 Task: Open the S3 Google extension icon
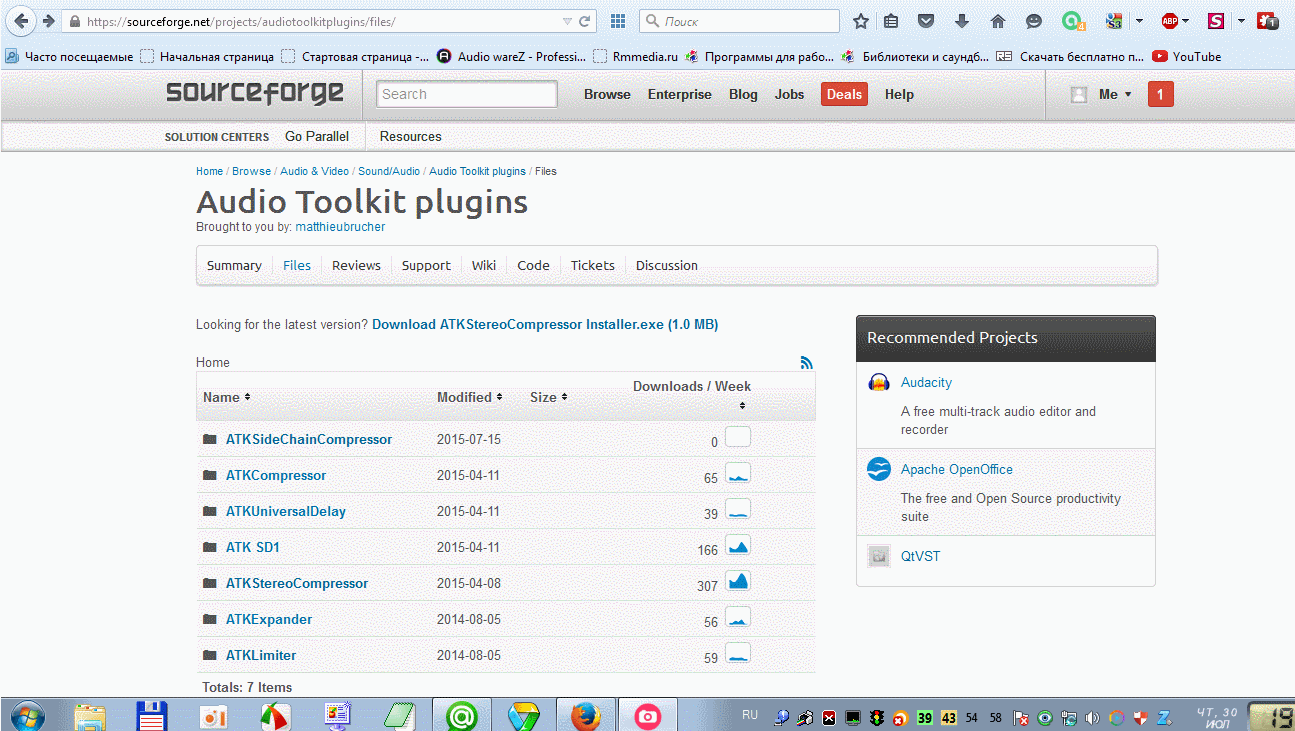[x=1115, y=21]
